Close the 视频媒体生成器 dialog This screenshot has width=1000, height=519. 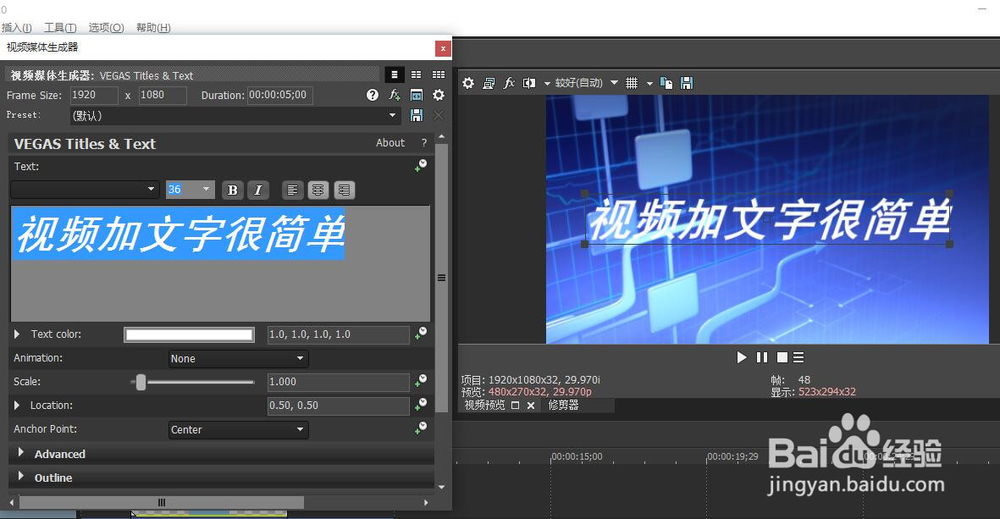point(443,48)
